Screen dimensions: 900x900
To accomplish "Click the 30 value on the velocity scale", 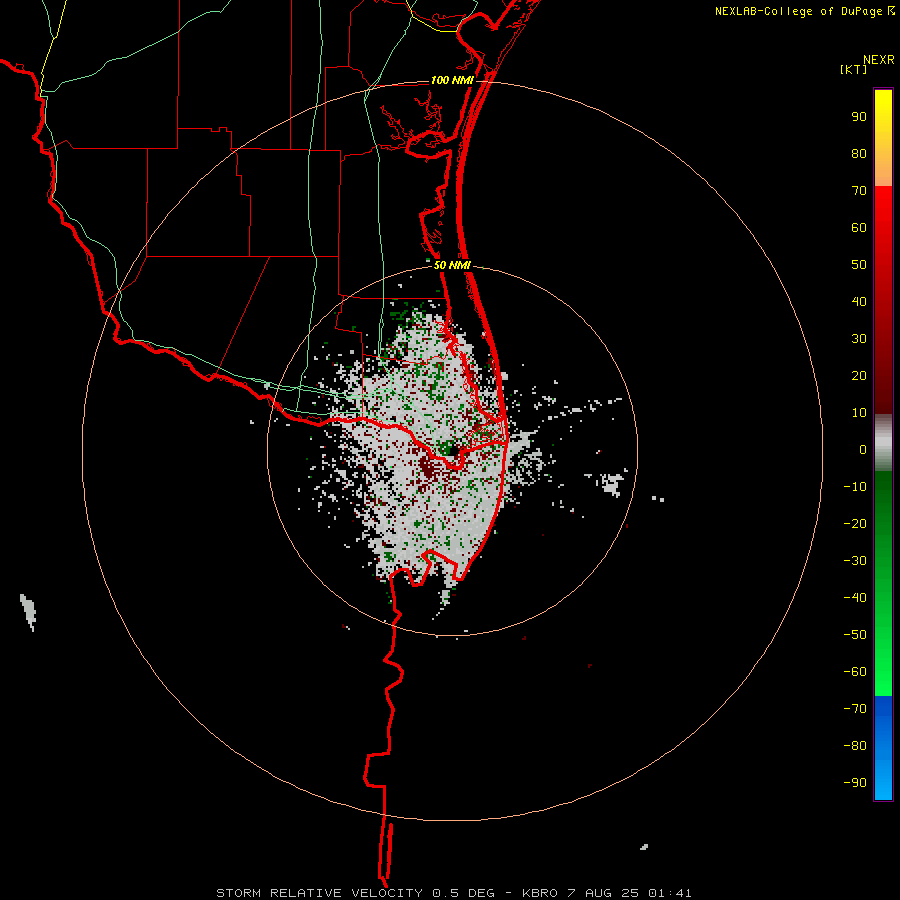I will [859, 339].
